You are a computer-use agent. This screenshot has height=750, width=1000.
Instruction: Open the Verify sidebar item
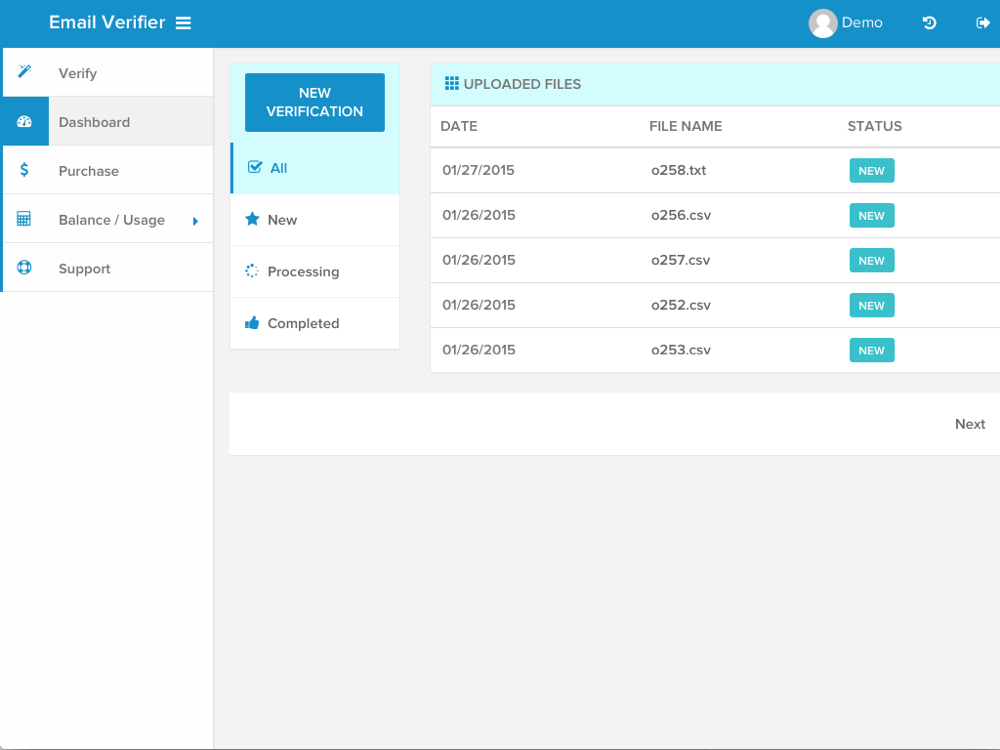click(108, 73)
